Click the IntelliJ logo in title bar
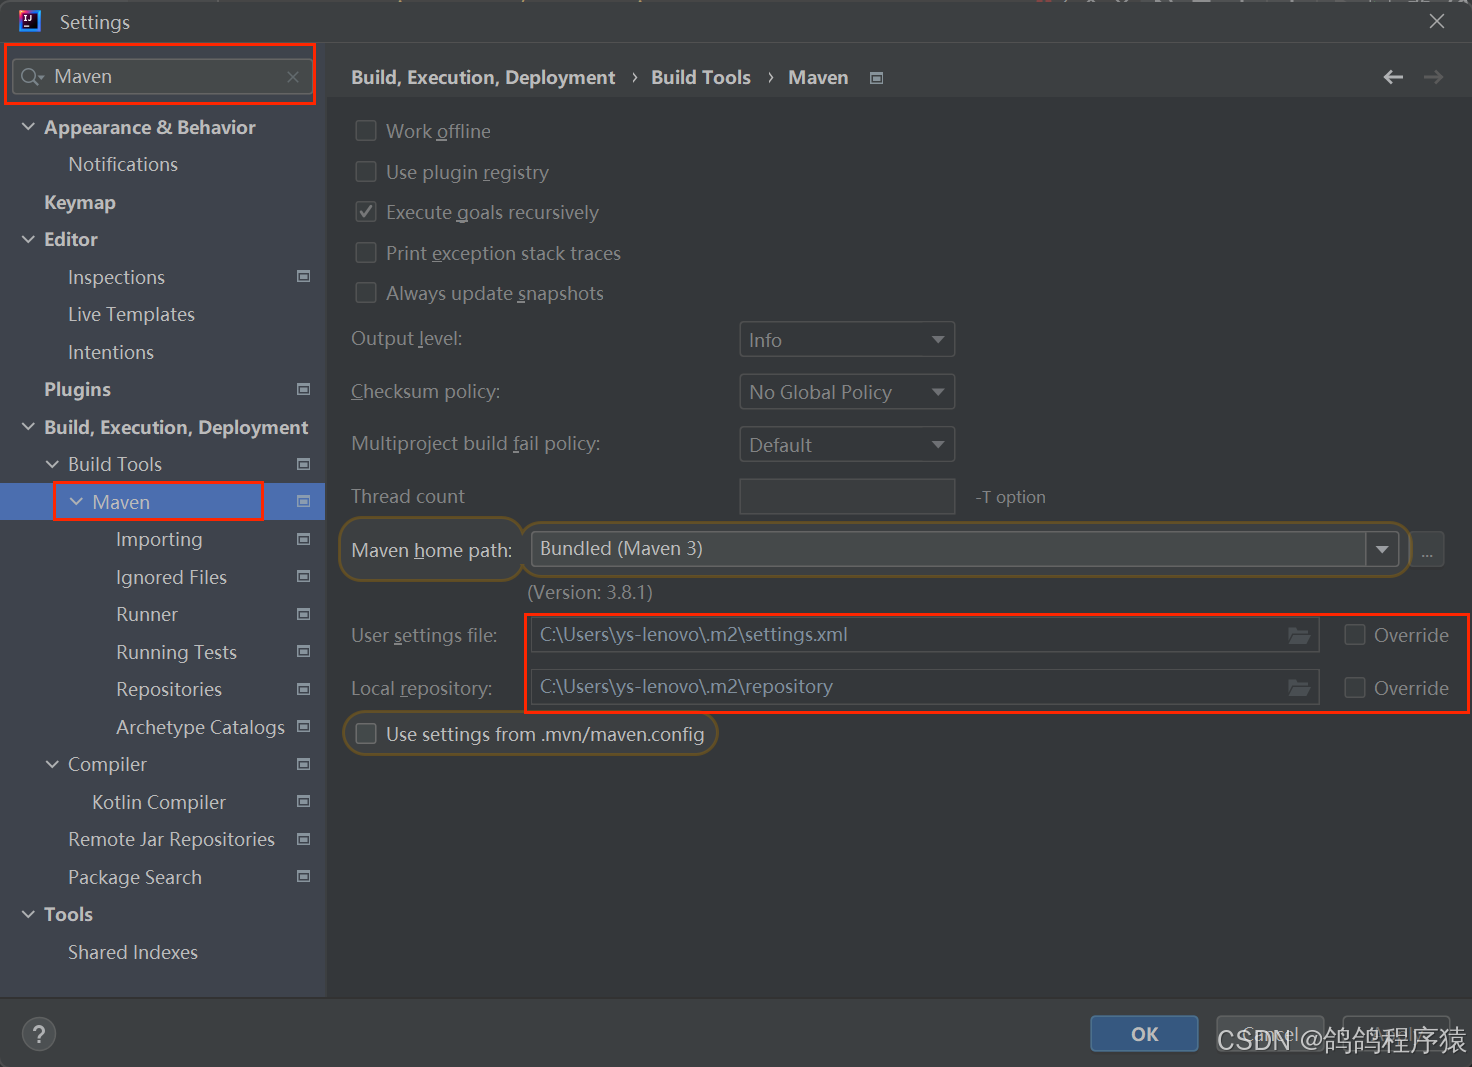 30,21
